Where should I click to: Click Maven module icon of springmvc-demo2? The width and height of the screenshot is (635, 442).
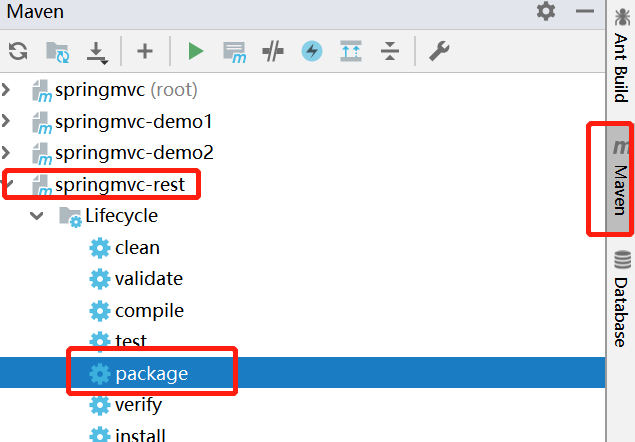click(x=42, y=154)
